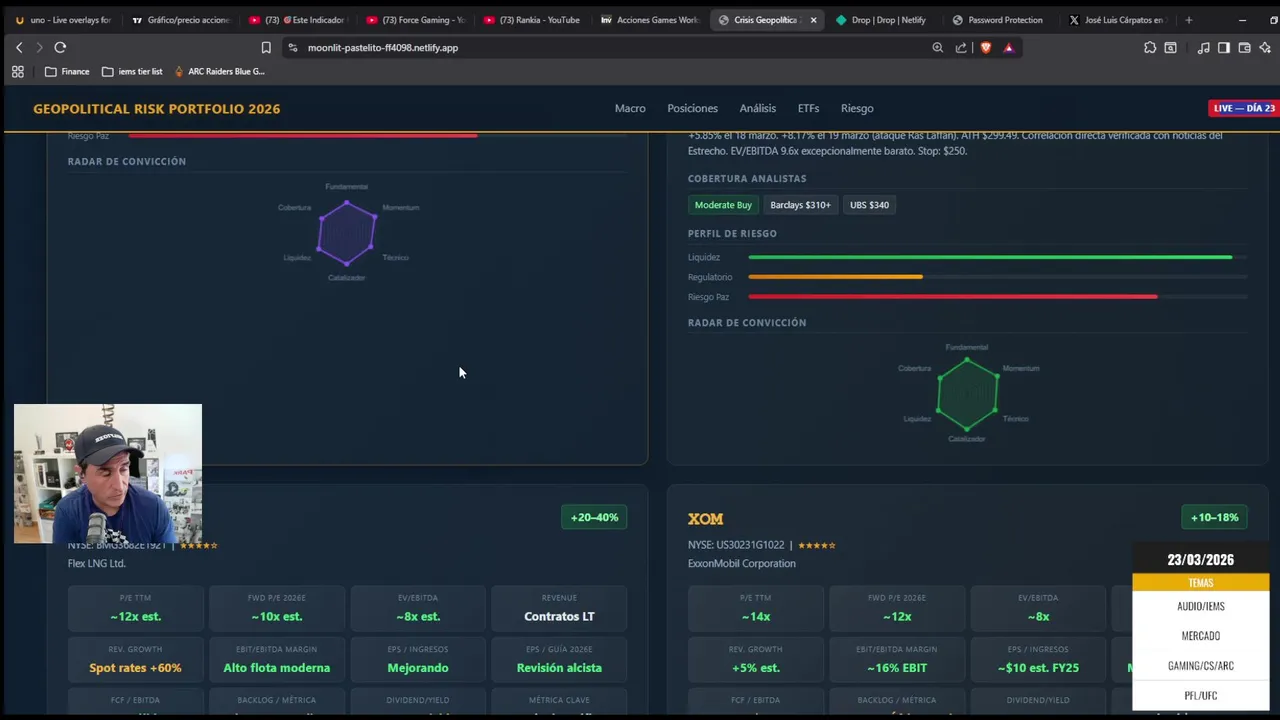Switch to the Este Indicador YouTube tab

point(297,20)
